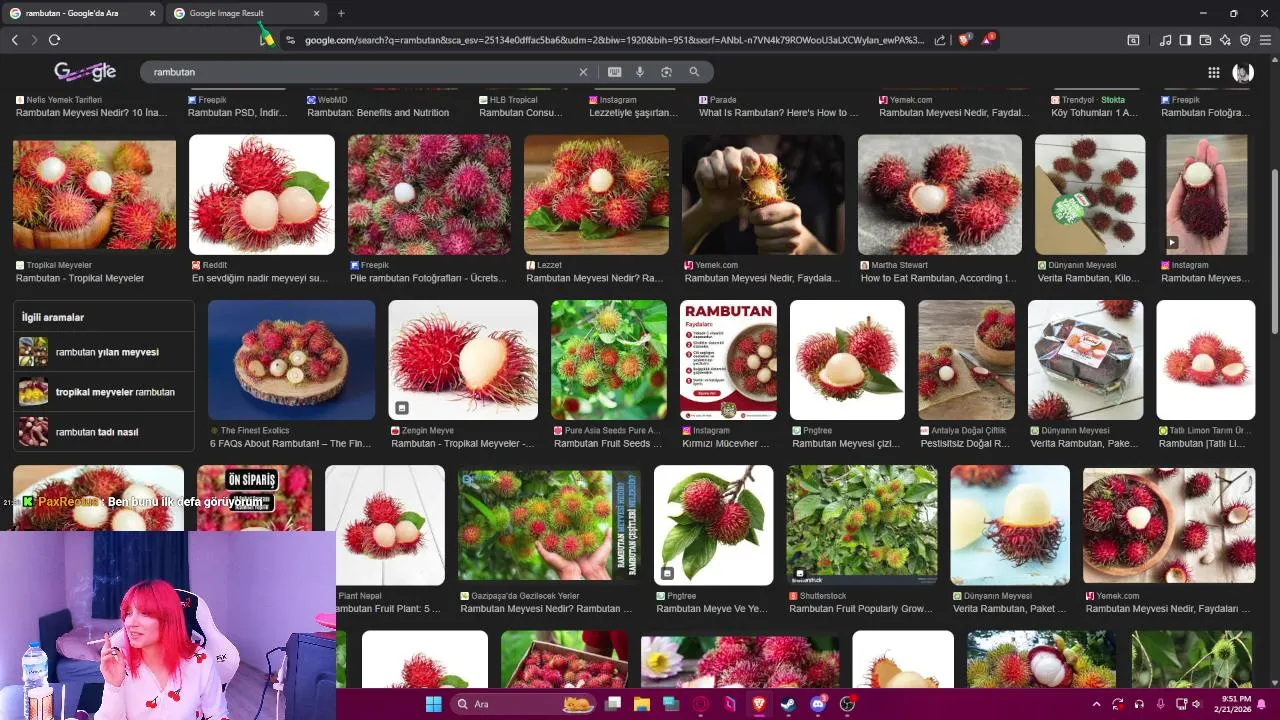Open the hands peeling rambutan Yemek.com thumbnail
The height and width of the screenshot is (720, 1280).
pyautogui.click(x=763, y=194)
